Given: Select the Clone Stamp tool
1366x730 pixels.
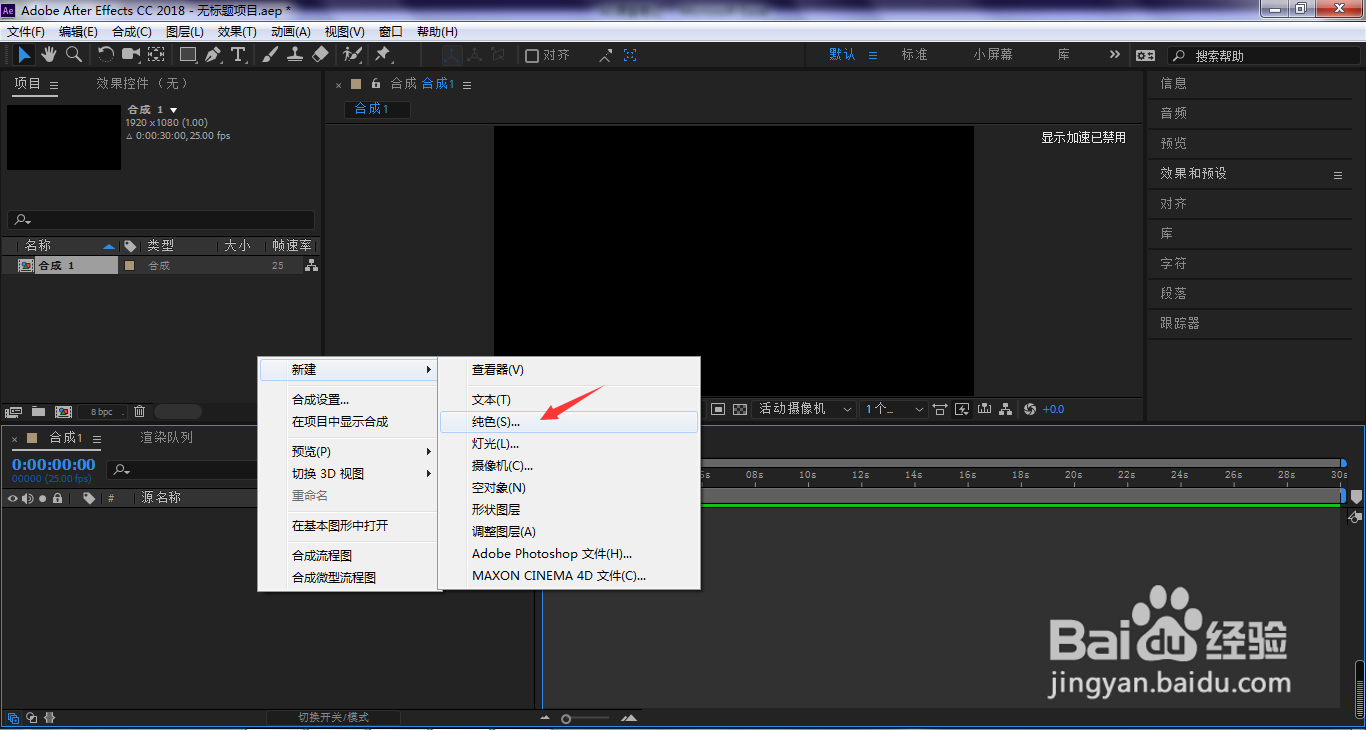Looking at the screenshot, I should (x=296, y=54).
